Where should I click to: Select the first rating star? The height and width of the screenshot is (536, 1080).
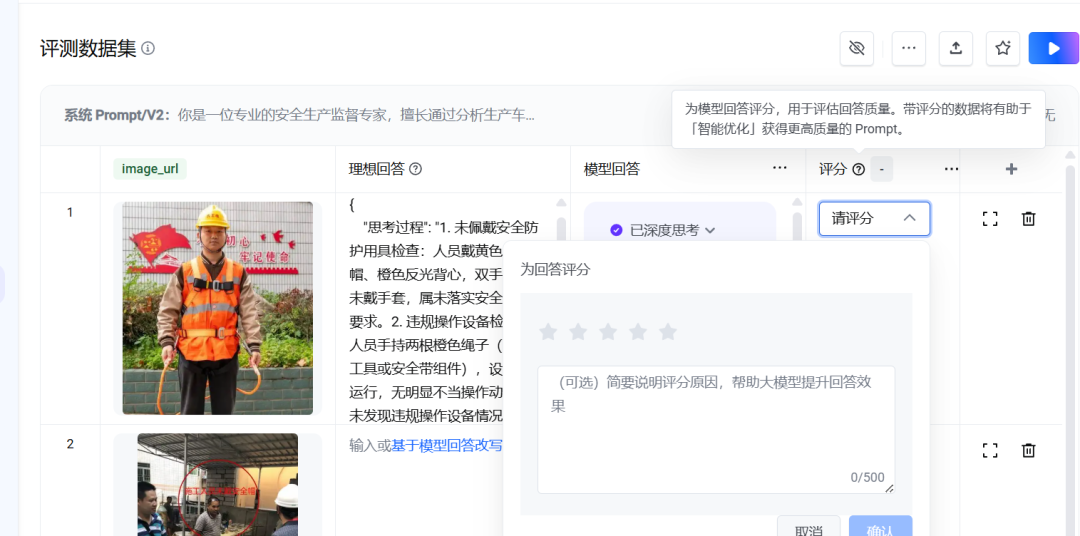[548, 332]
